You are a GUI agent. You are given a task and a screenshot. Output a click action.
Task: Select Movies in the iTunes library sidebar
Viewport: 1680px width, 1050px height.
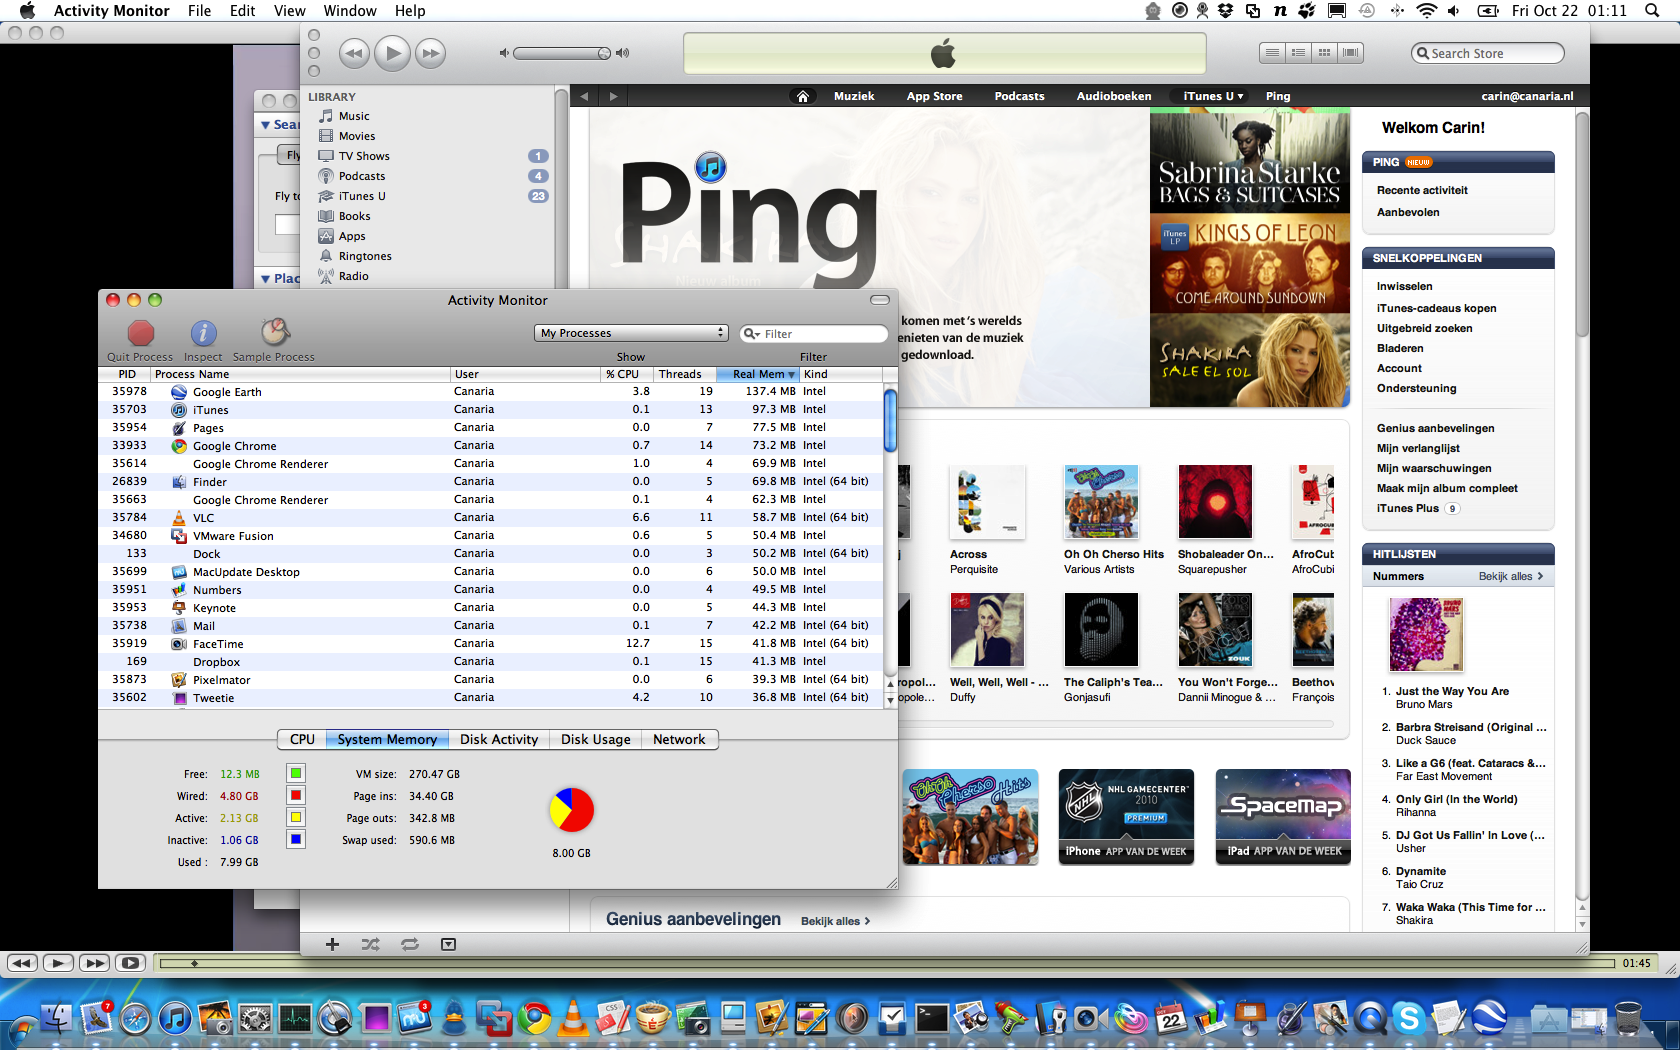point(357,136)
